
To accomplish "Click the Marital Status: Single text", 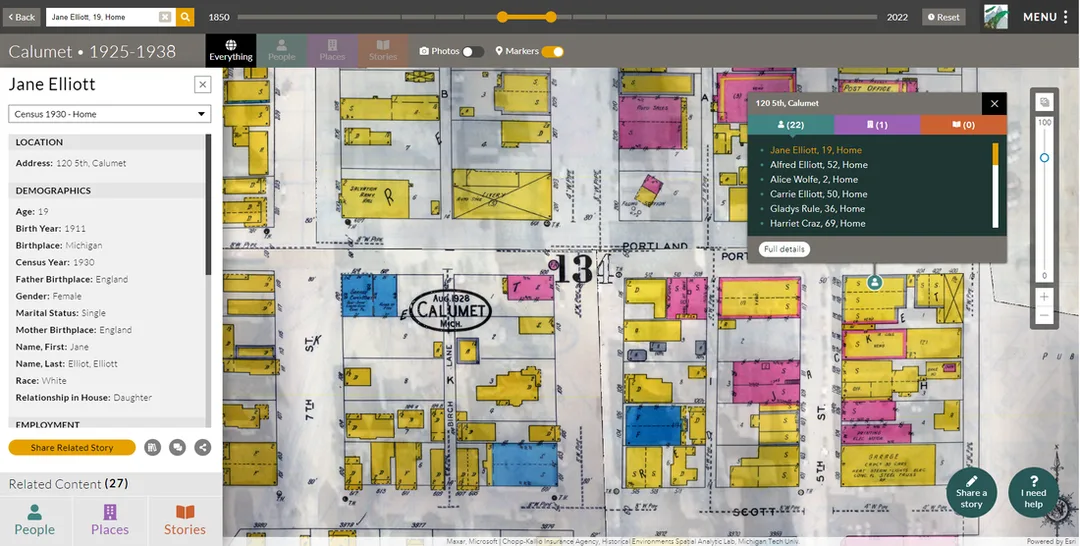I will coord(61,313).
